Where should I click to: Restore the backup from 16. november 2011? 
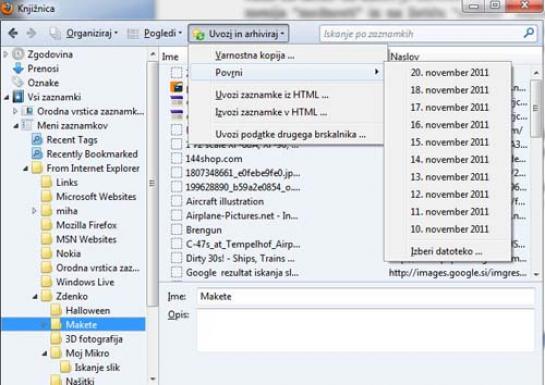(449, 125)
